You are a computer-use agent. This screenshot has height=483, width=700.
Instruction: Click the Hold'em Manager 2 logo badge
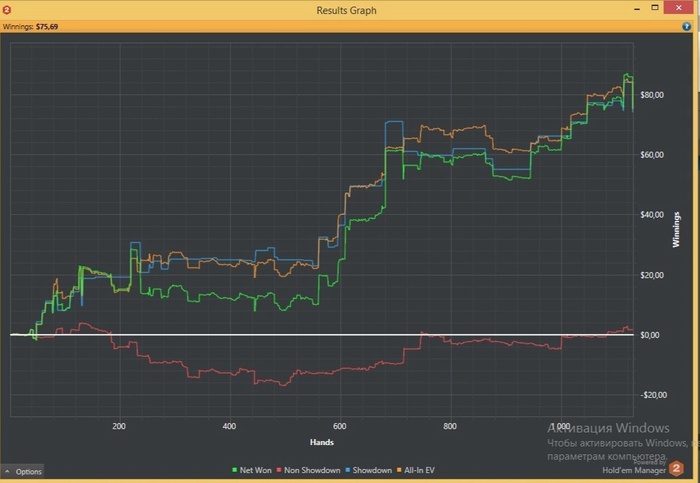click(x=676, y=468)
